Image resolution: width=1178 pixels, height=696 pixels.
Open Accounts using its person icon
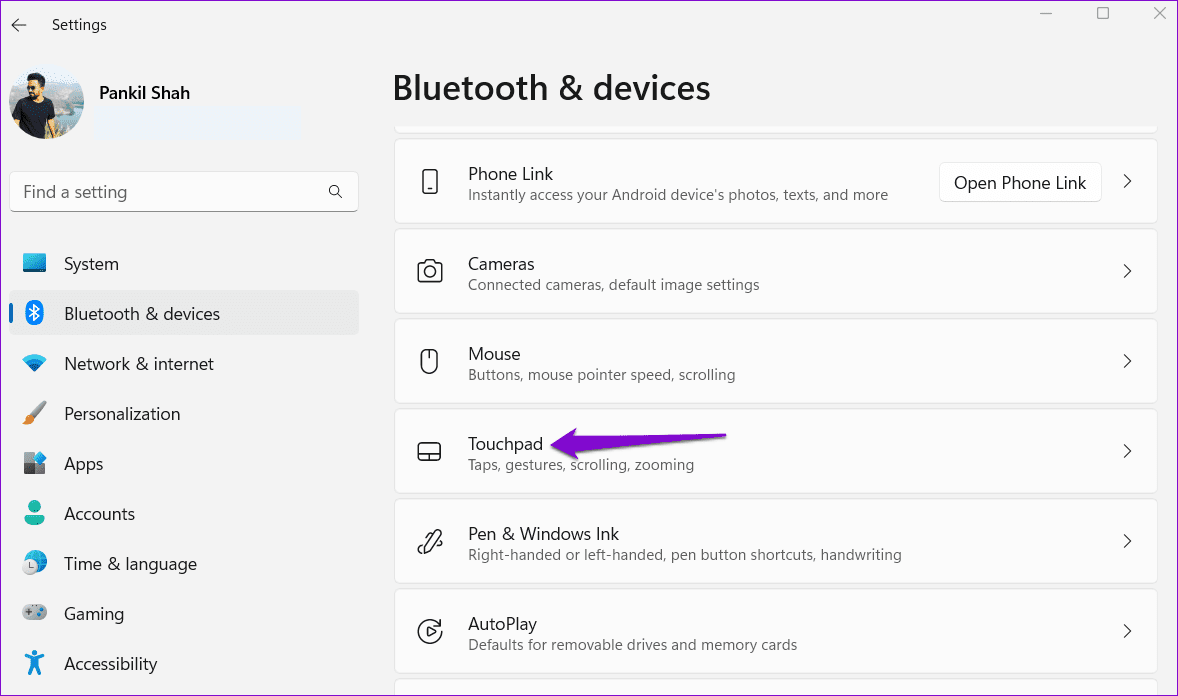point(34,513)
